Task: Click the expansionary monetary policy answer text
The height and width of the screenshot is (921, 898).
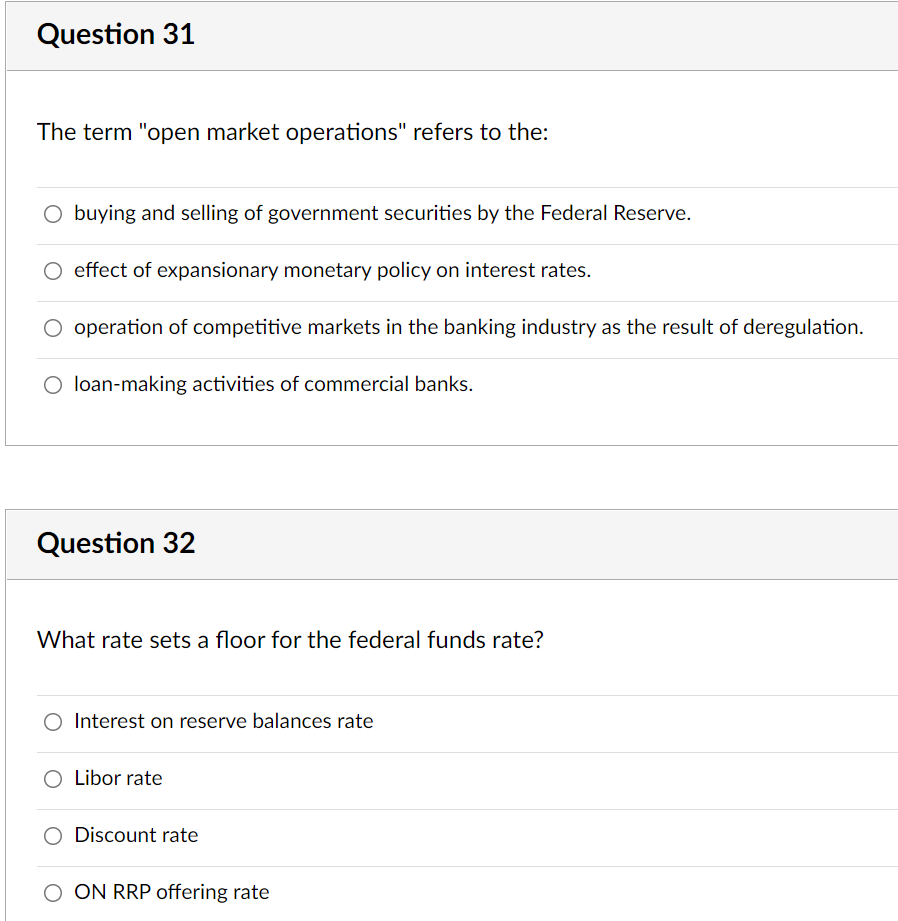Action: point(332,270)
